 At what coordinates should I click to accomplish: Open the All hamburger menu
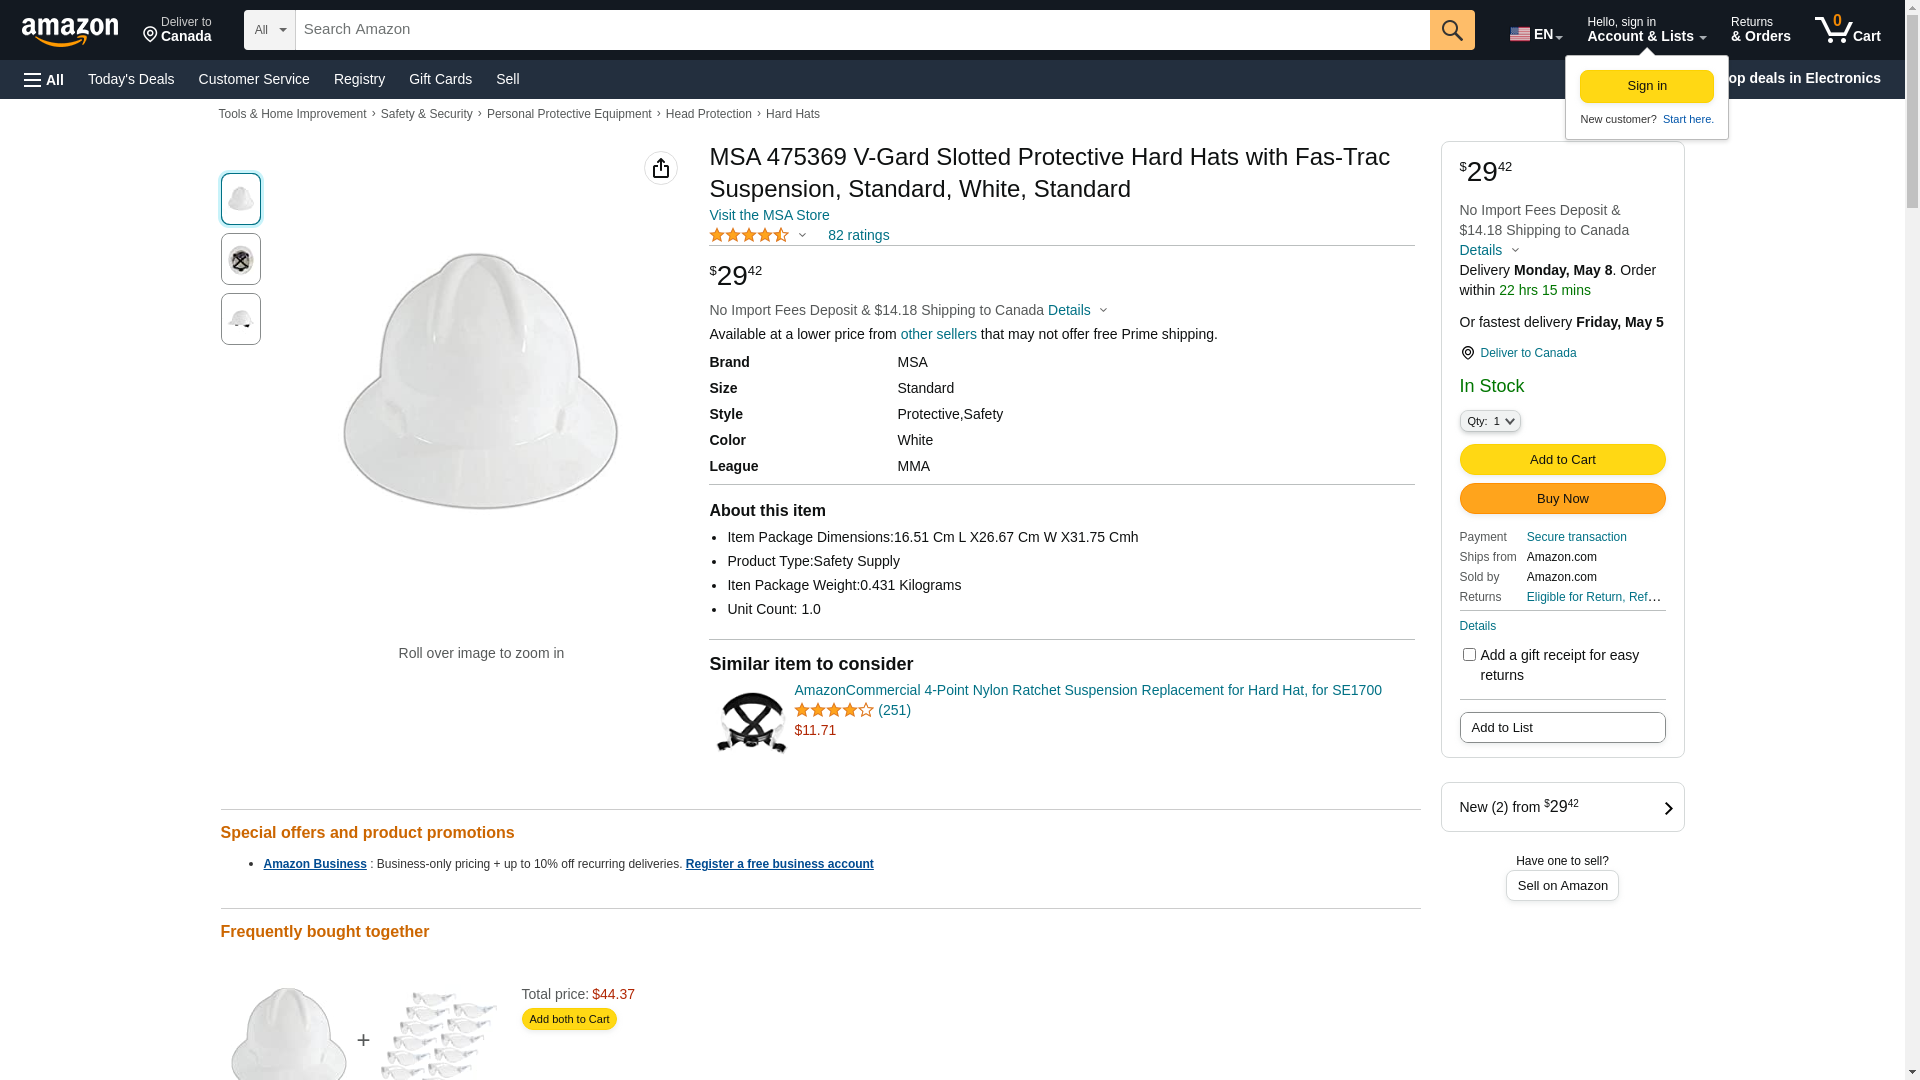(x=44, y=79)
